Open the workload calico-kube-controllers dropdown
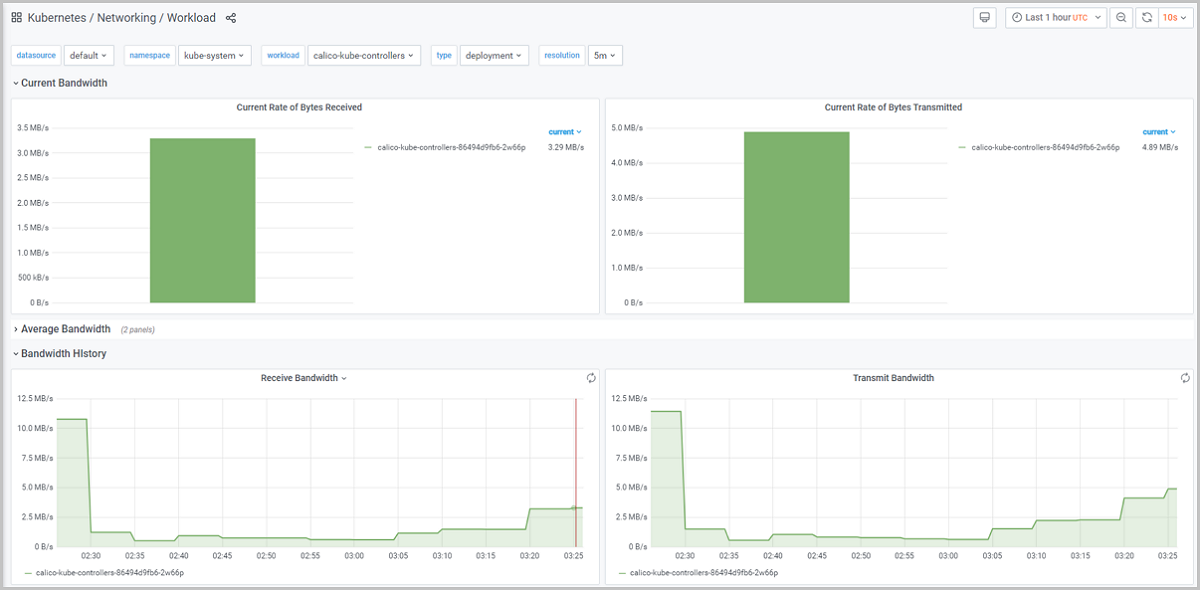Viewport: 1200px width, 590px height. click(364, 56)
